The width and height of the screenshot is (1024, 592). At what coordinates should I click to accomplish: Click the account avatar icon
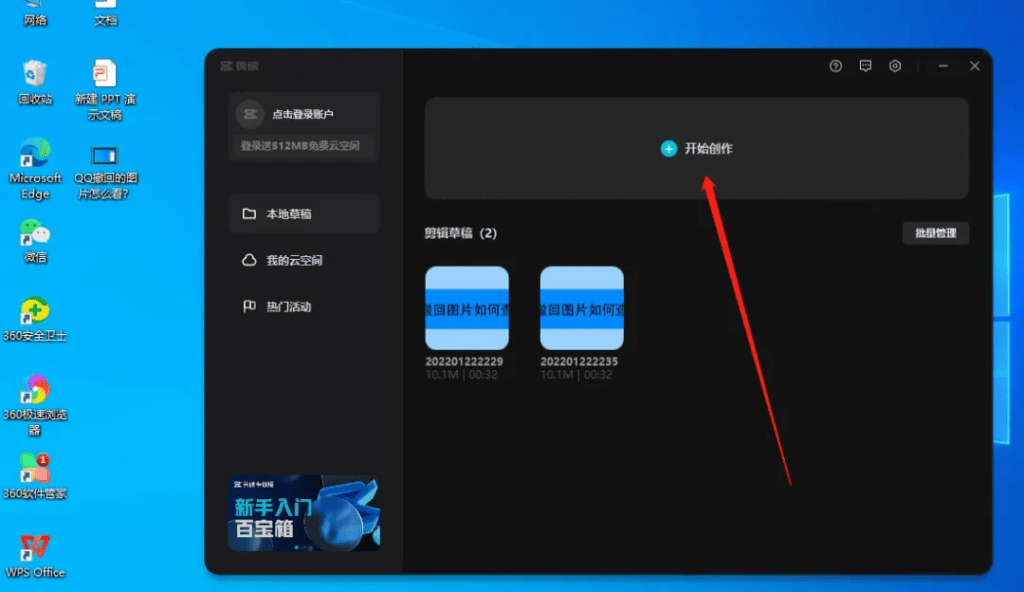click(x=250, y=114)
